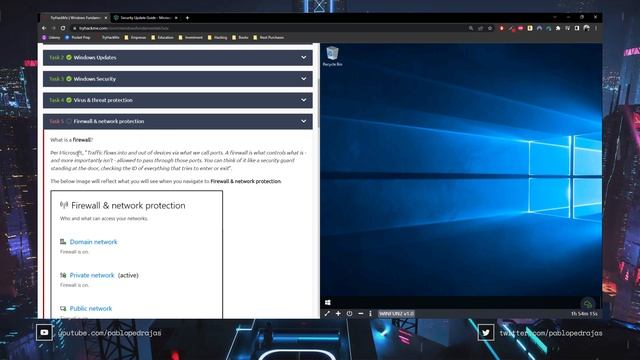The height and width of the screenshot is (360, 640).
Task: Click the plus icon in VM toolbar
Action: (x=338, y=313)
